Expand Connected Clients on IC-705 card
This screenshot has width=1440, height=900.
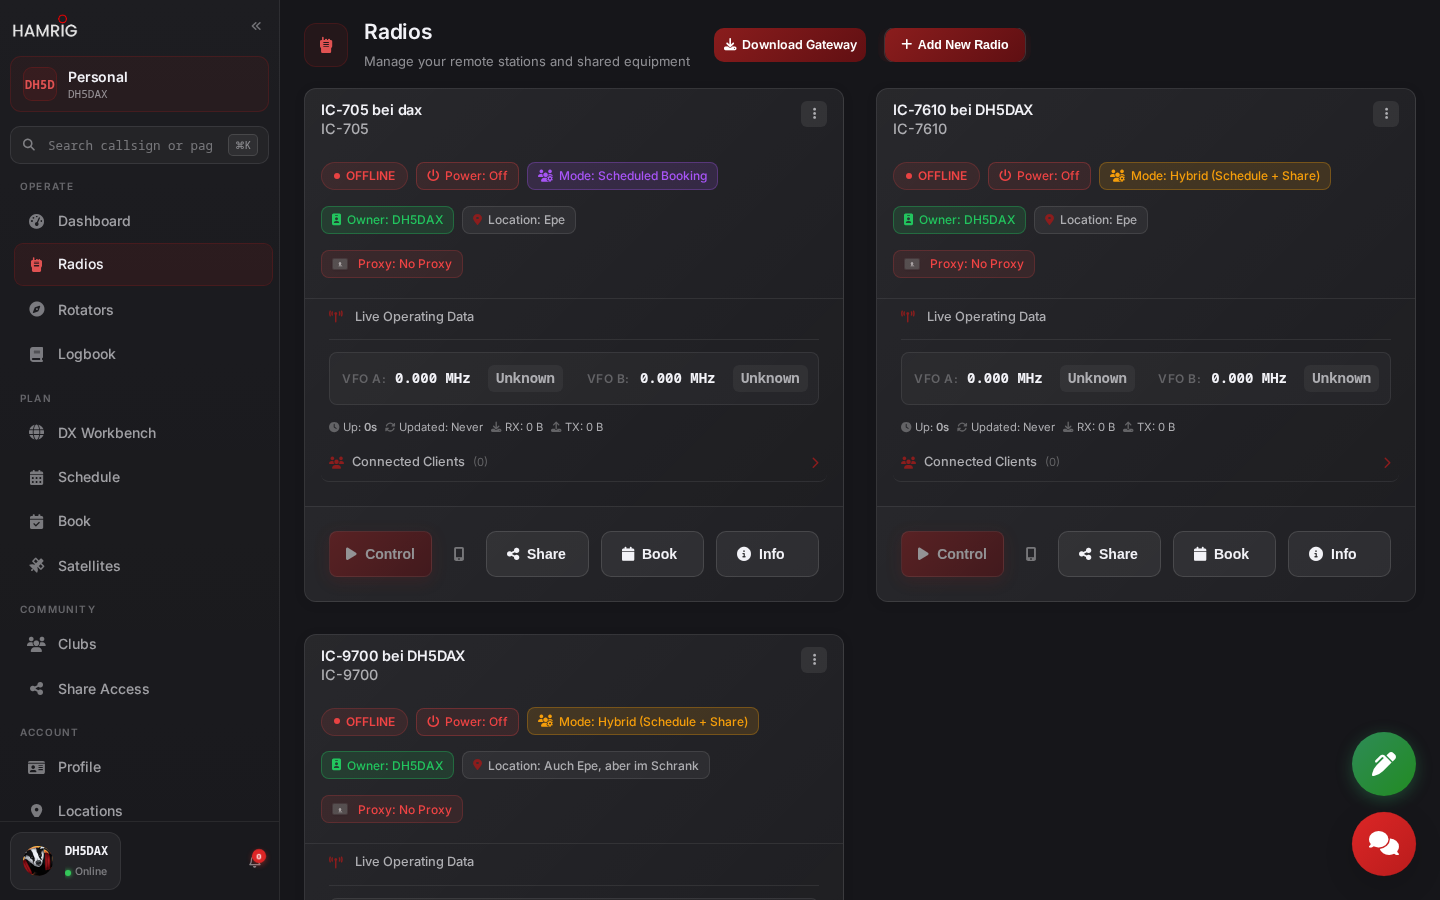click(574, 462)
